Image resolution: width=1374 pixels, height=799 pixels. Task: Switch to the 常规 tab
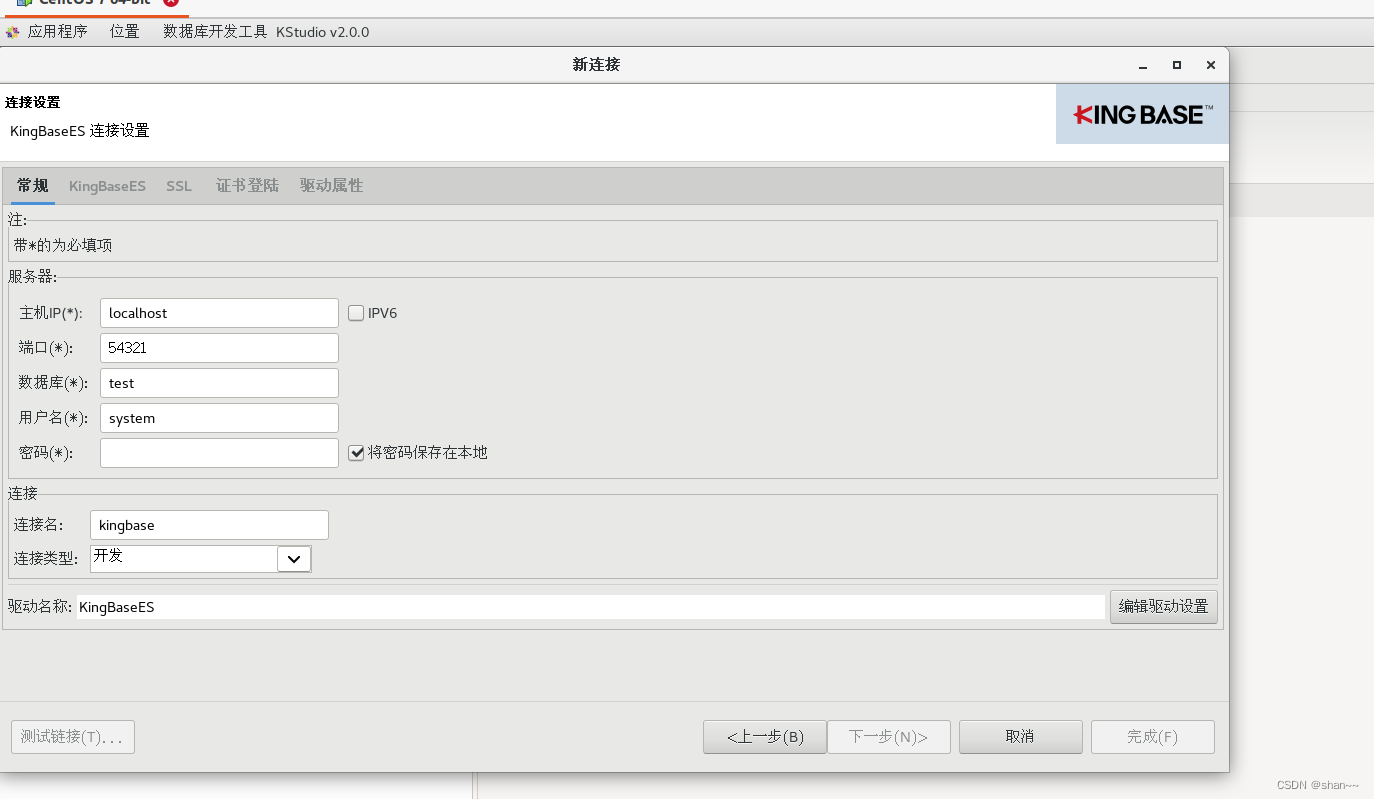tap(32, 186)
